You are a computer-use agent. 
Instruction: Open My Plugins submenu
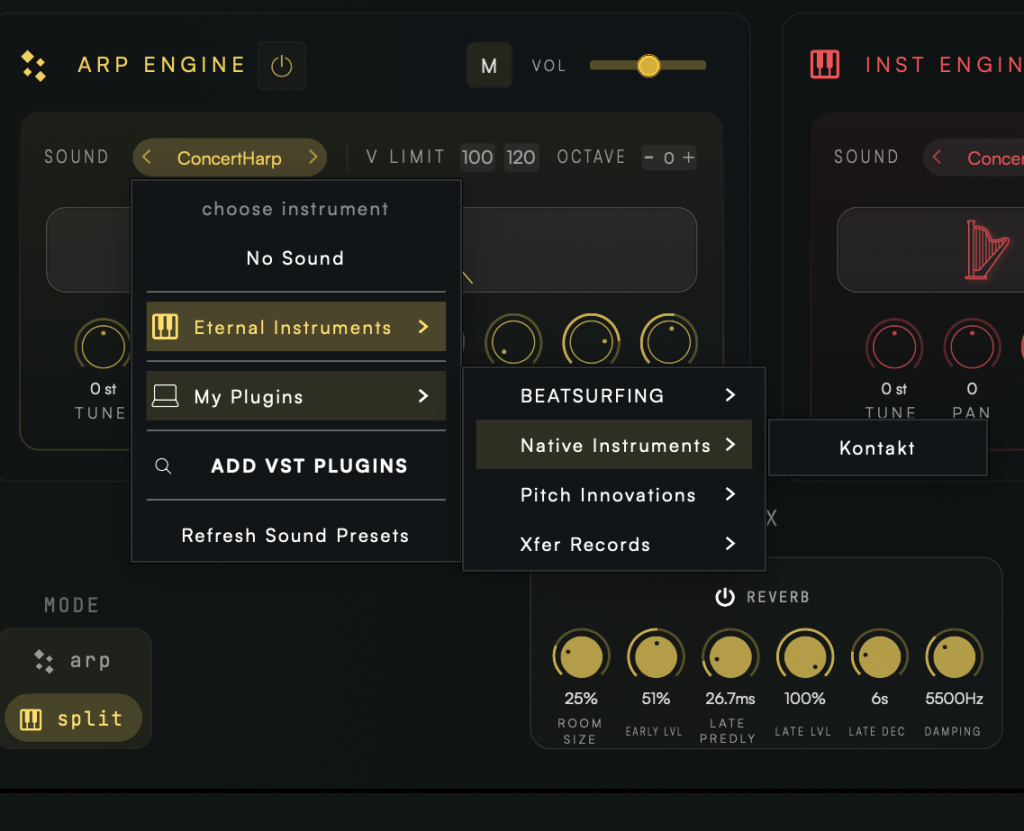pyautogui.click(x=296, y=396)
